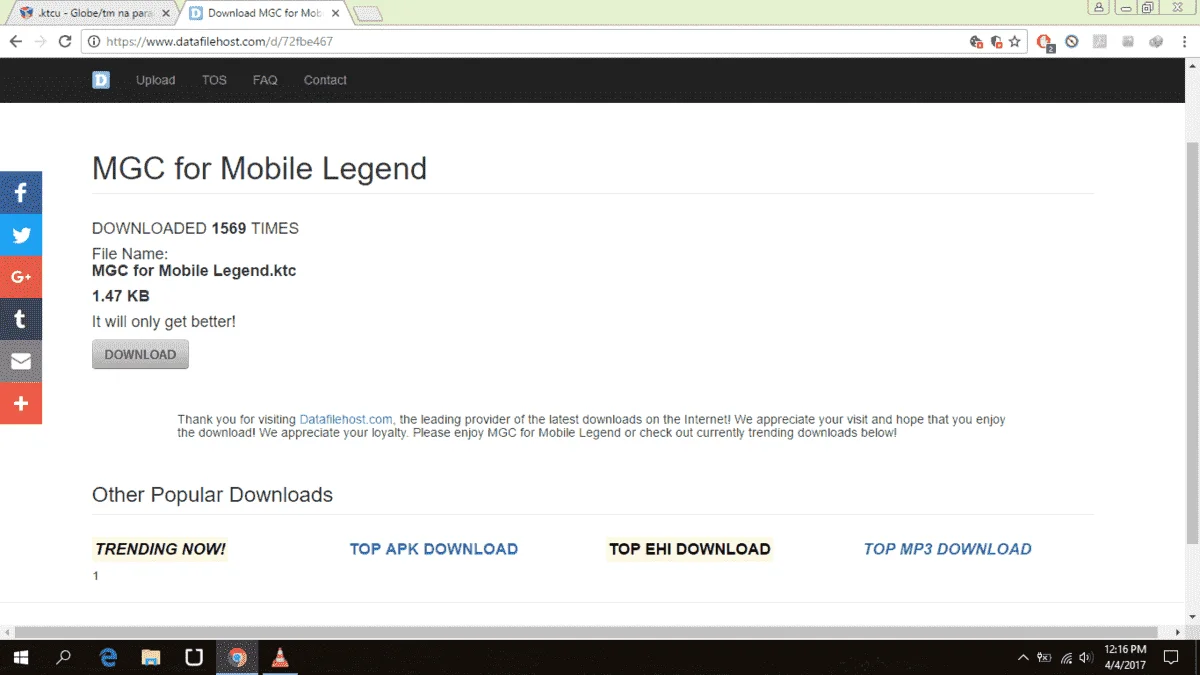Click TRENDING NOW! heading

pyautogui.click(x=160, y=549)
